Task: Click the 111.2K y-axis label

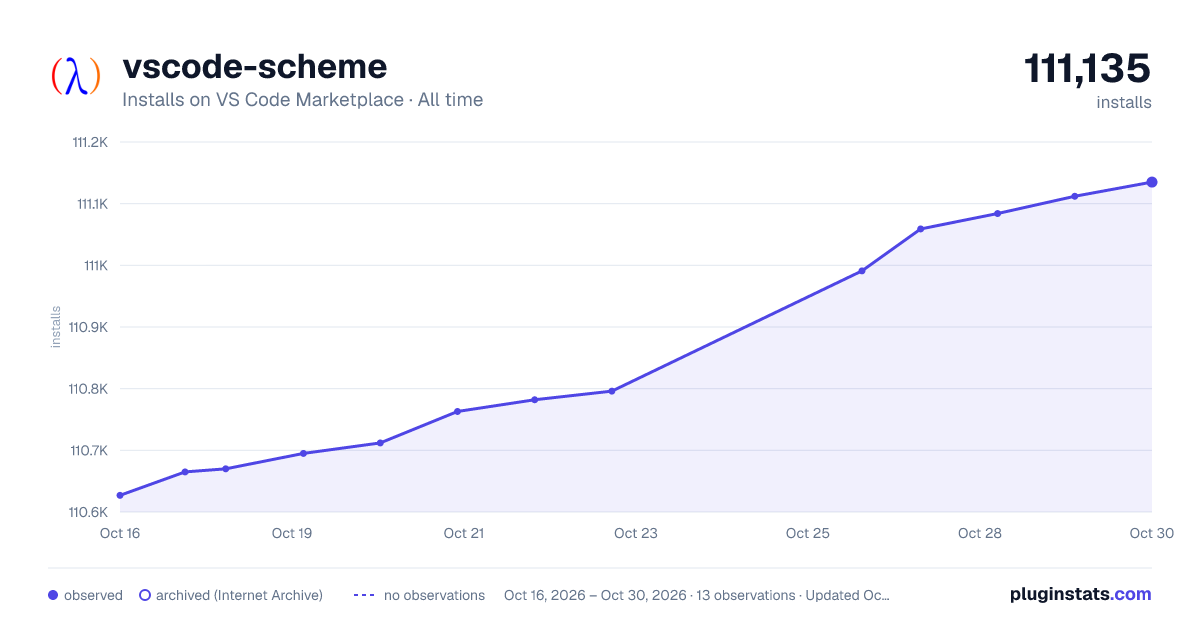Action: pos(90,142)
